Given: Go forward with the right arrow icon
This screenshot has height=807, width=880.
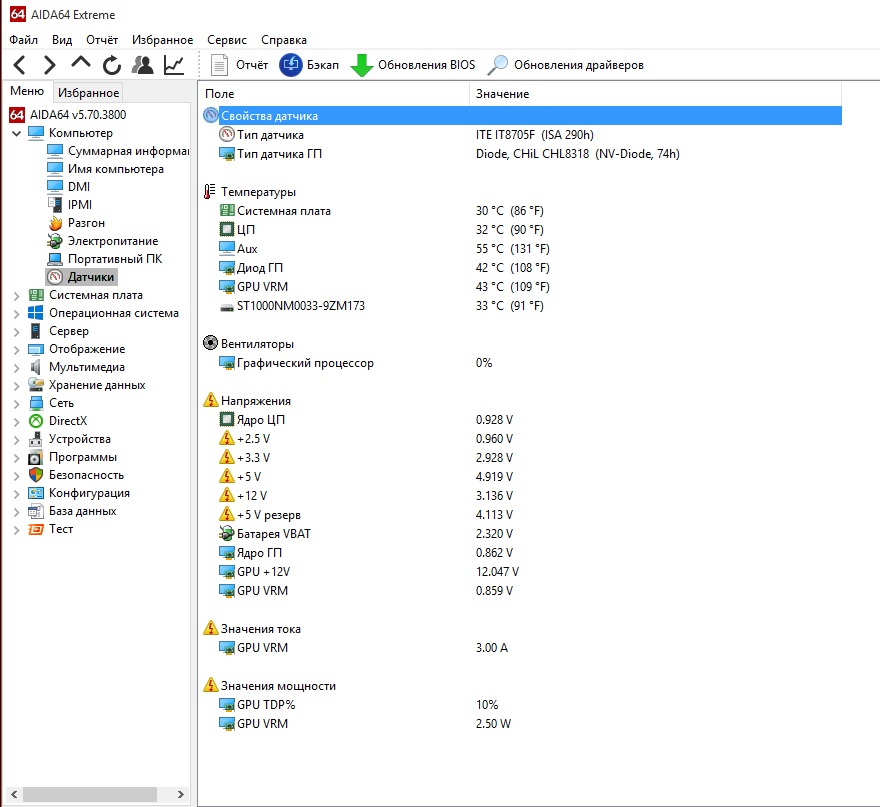Looking at the screenshot, I should coord(50,65).
